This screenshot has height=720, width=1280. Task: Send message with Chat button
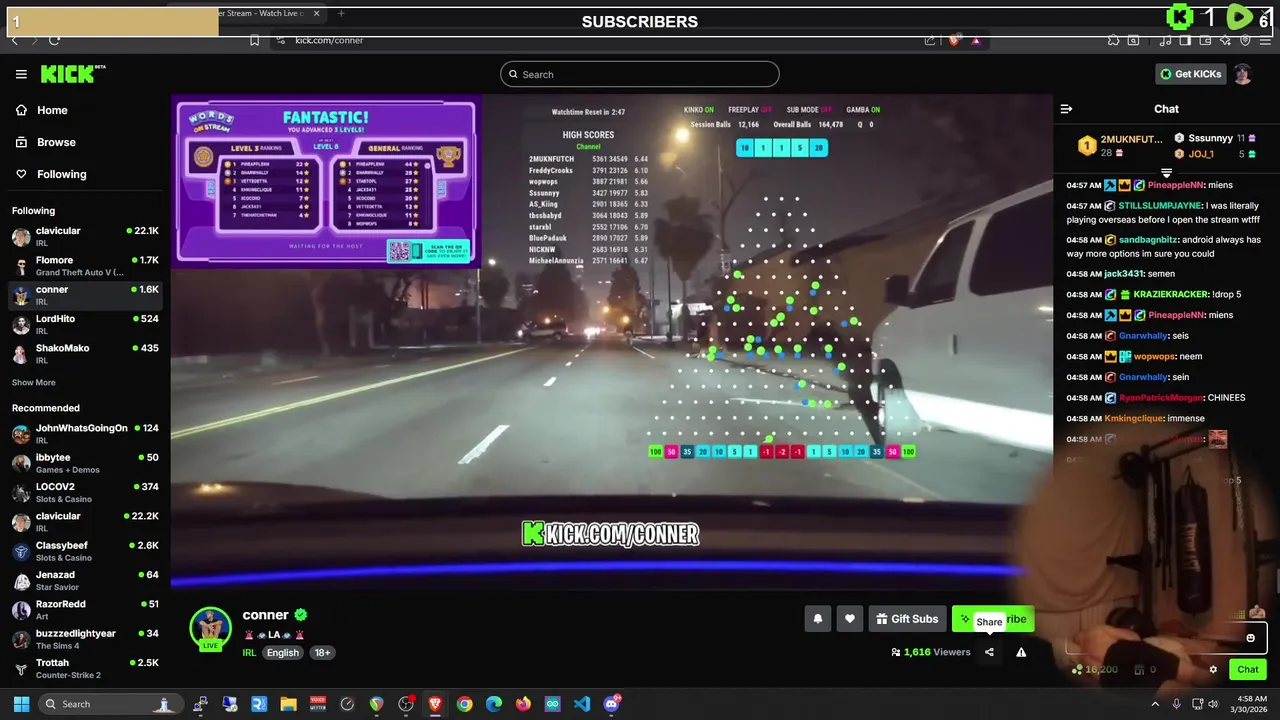tap(1248, 669)
